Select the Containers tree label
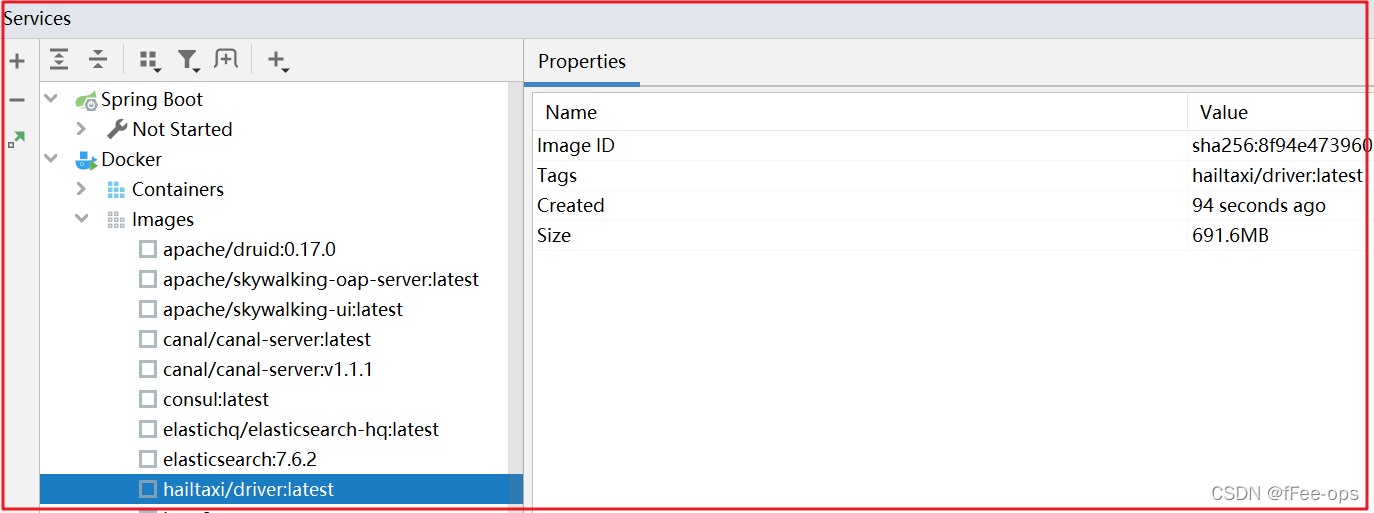1374x513 pixels. click(x=178, y=189)
